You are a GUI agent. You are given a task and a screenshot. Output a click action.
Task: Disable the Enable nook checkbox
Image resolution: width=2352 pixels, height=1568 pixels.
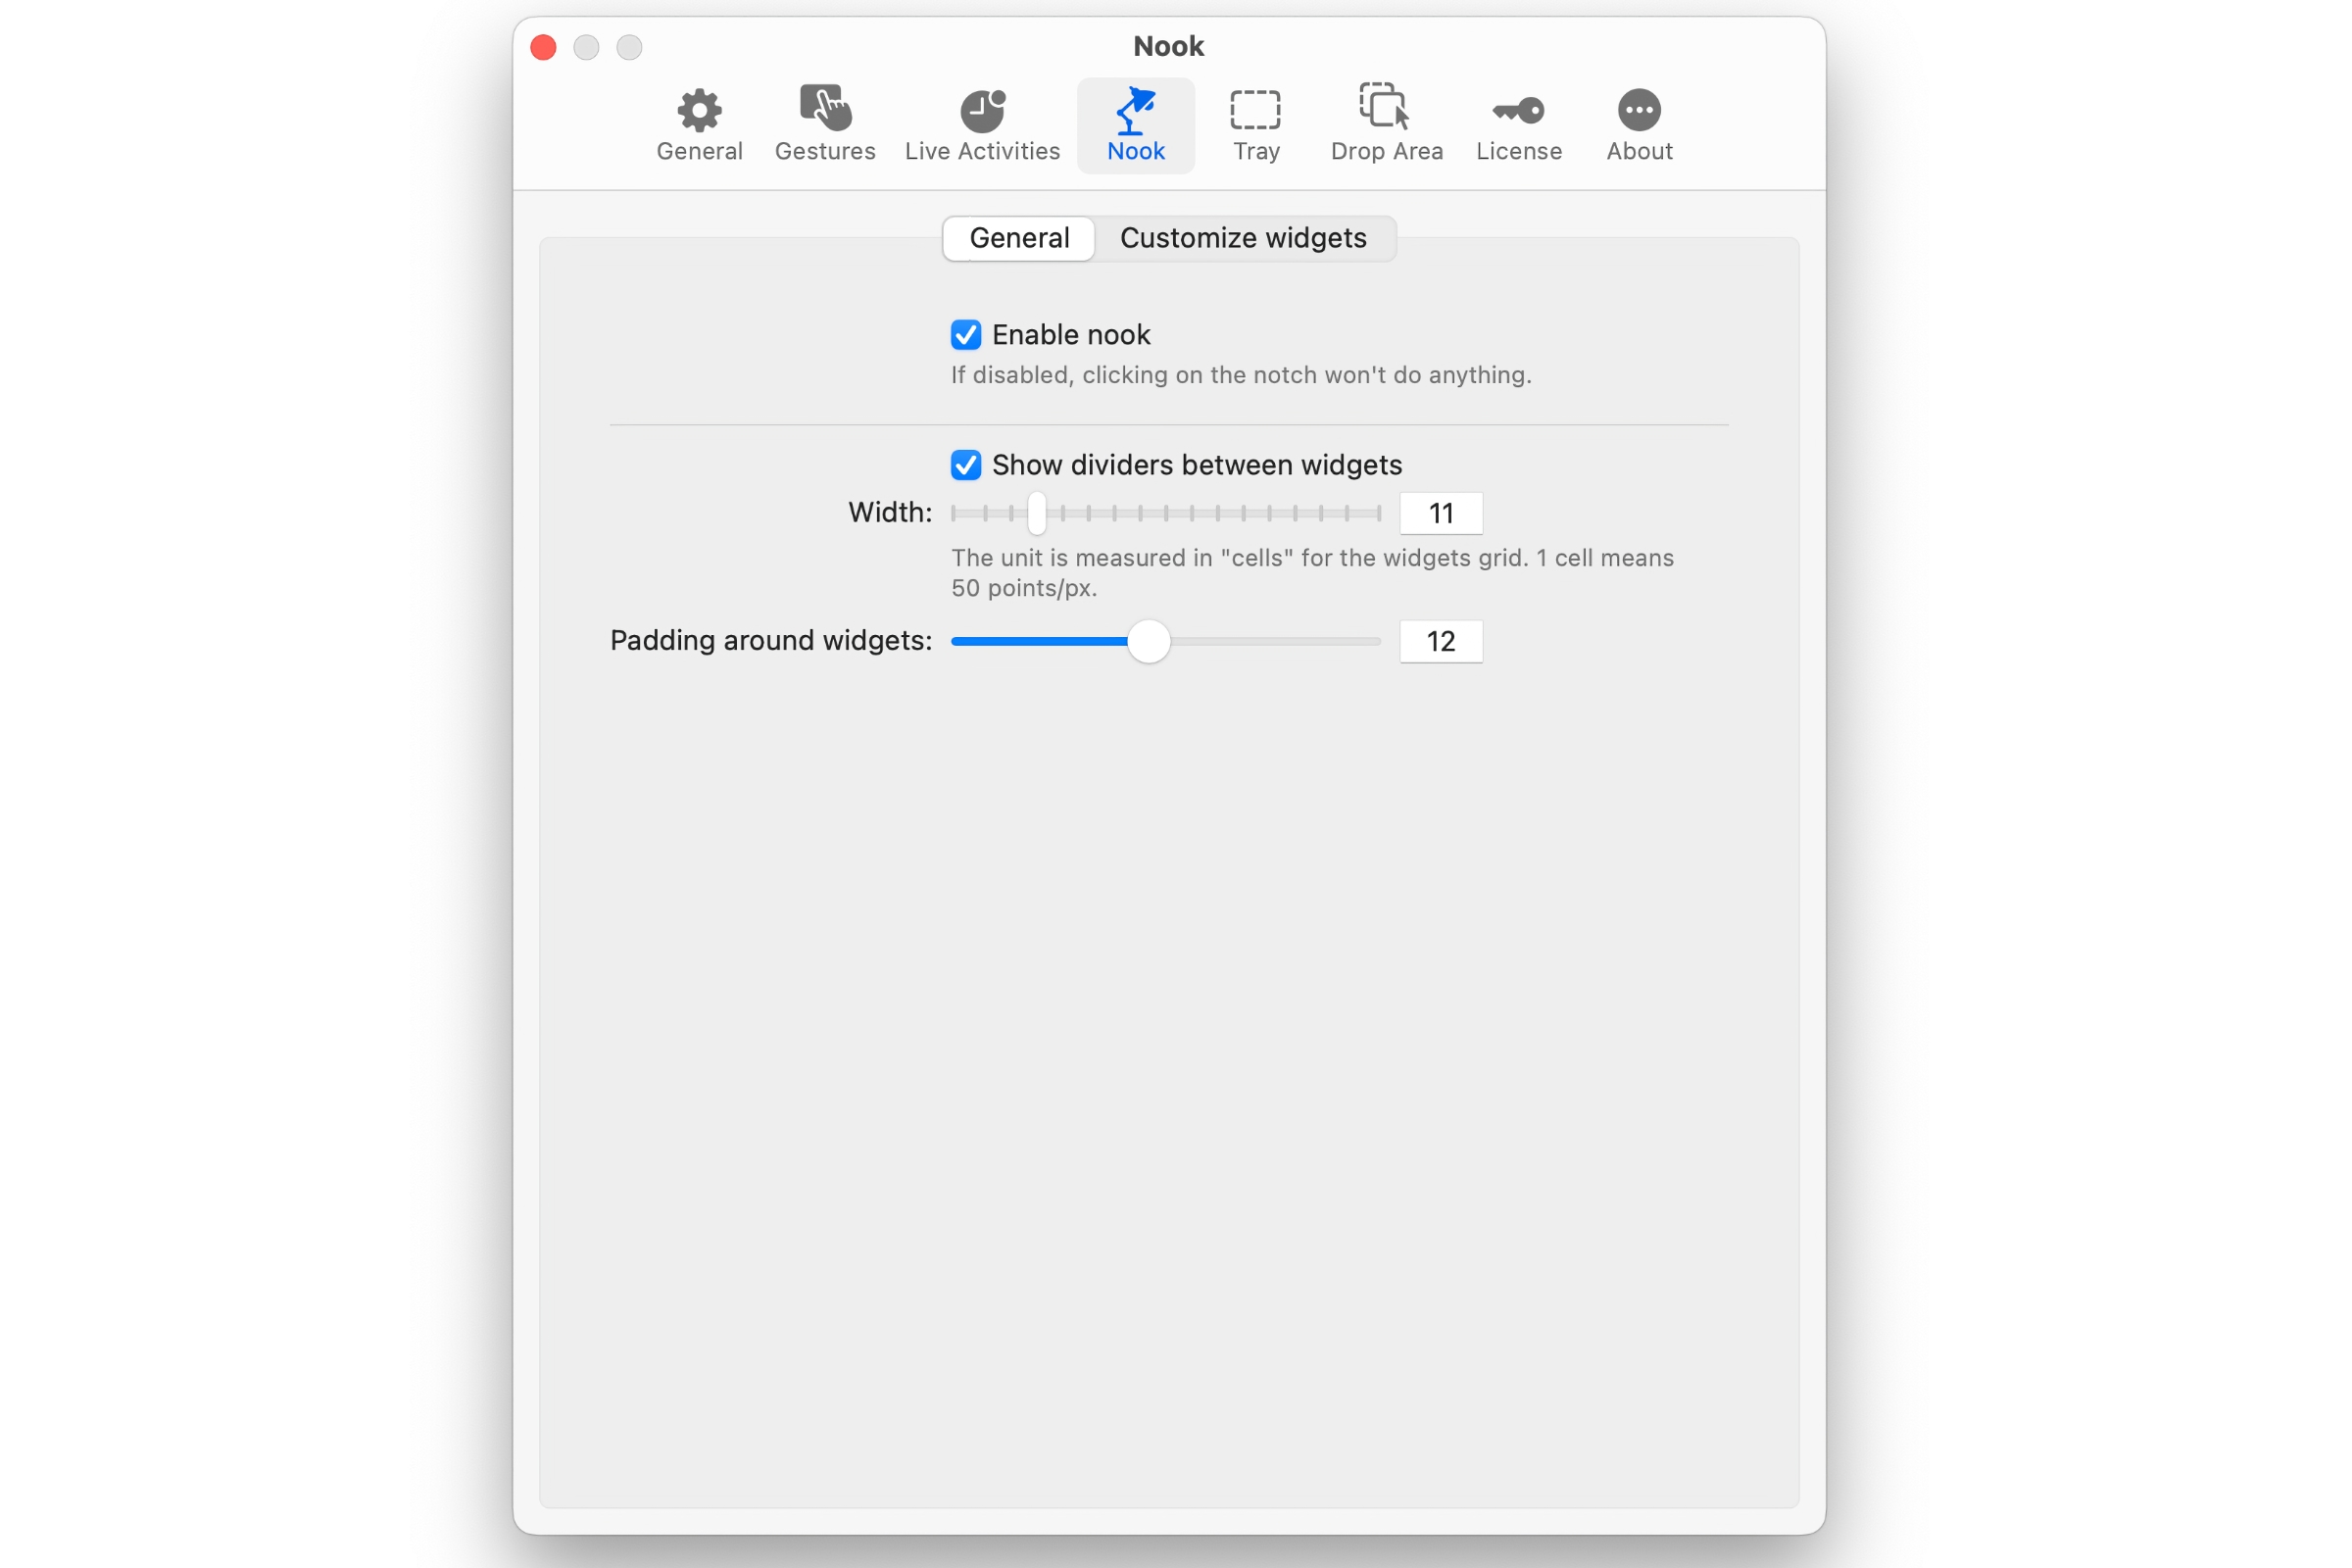[966, 334]
